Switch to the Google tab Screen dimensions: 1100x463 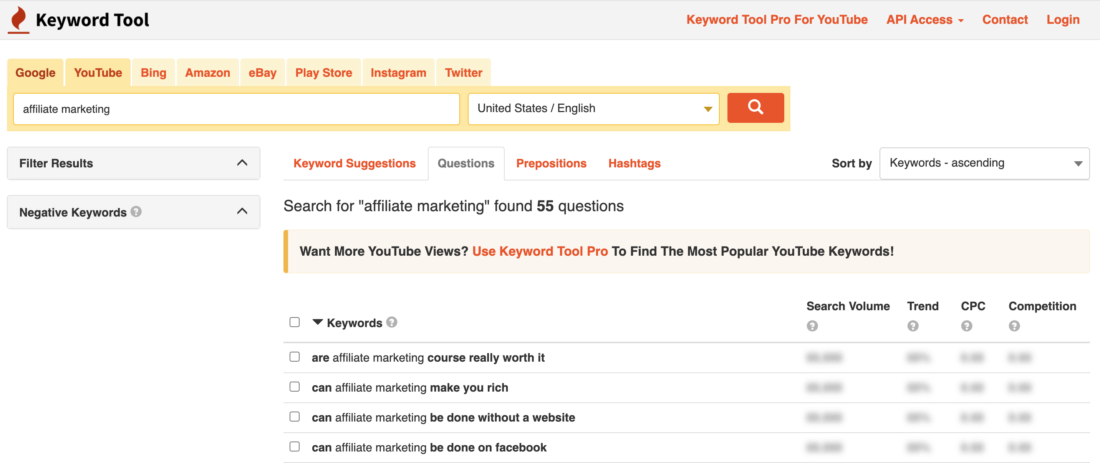[35, 73]
